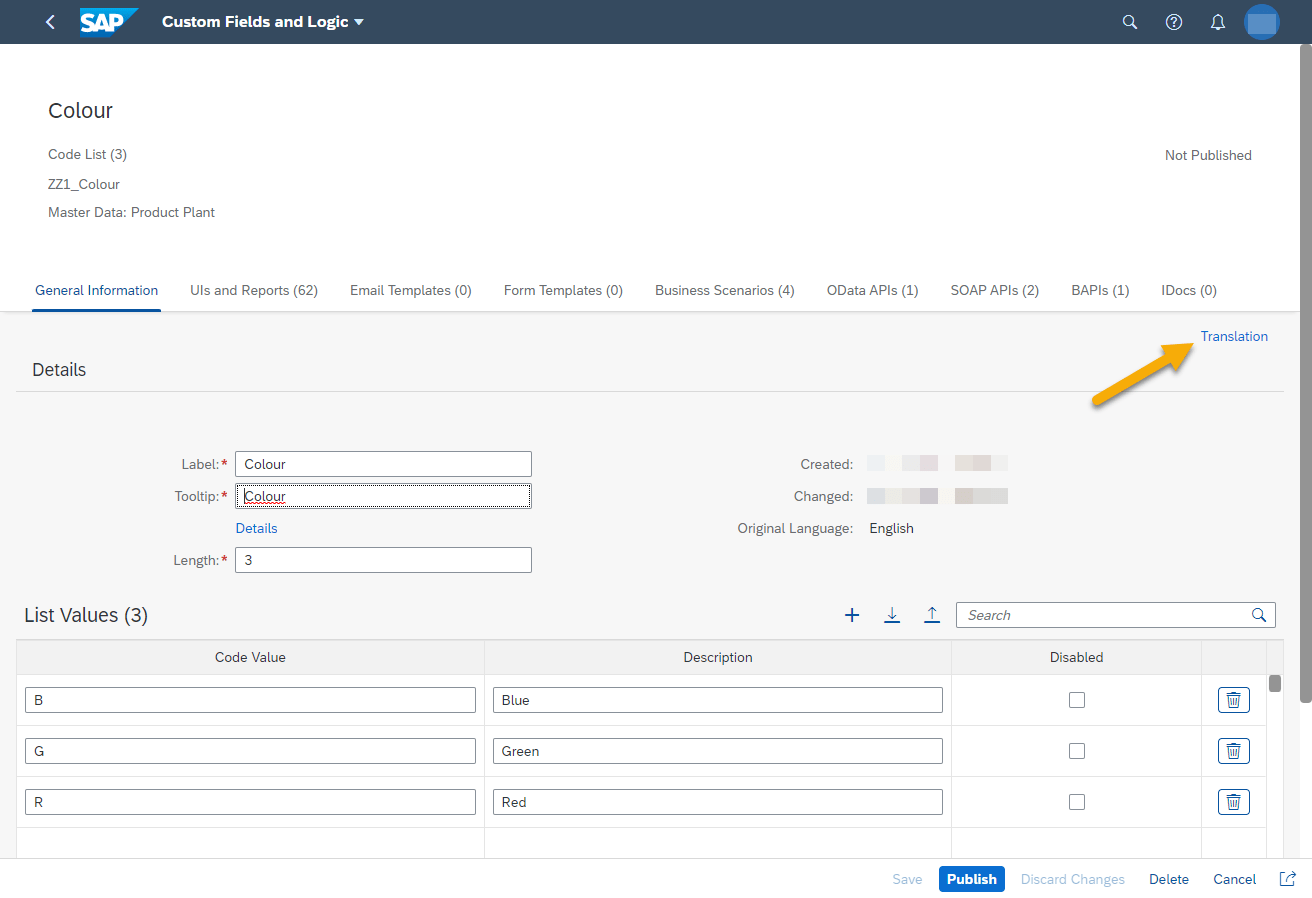Open the SOAP APIs tab
The image size is (1312, 898).
pos(995,291)
